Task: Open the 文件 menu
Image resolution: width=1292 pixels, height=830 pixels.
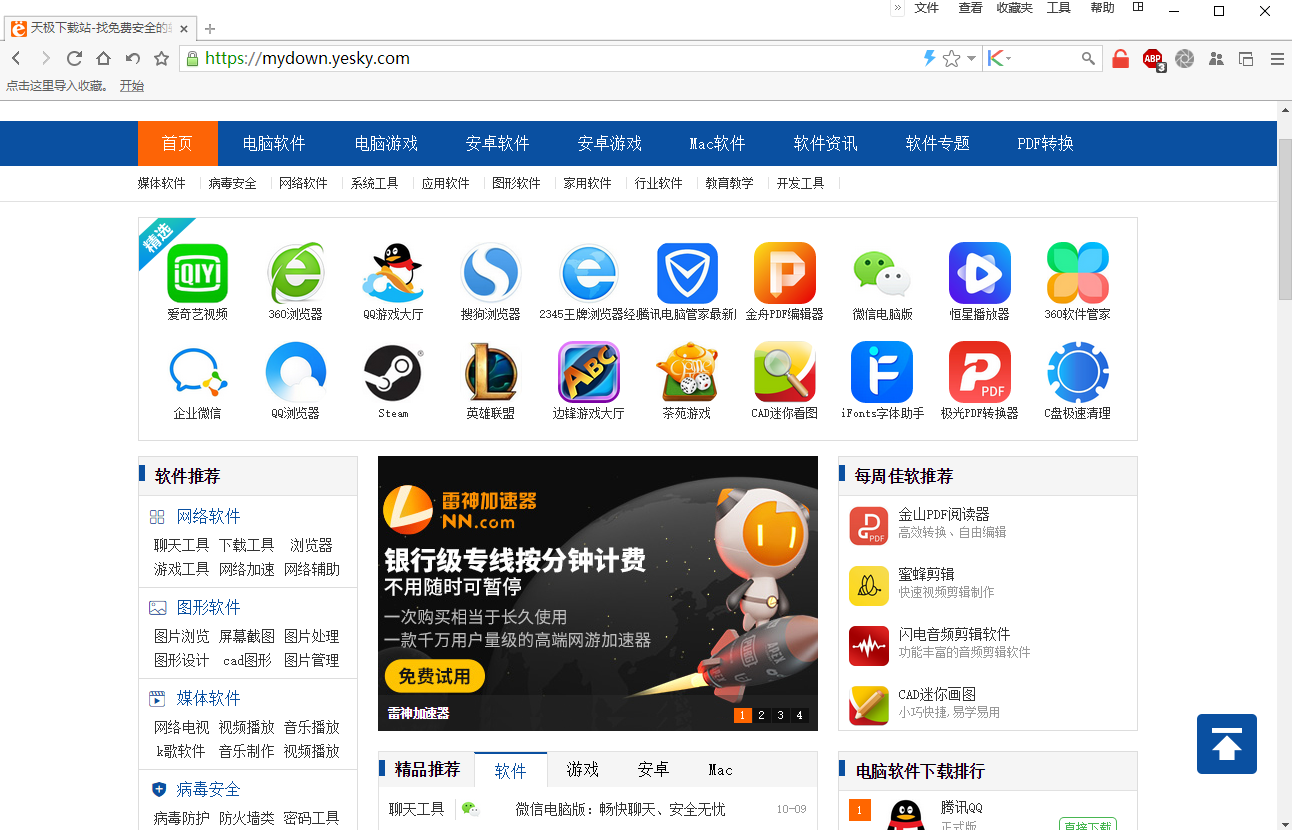Action: pos(927,8)
